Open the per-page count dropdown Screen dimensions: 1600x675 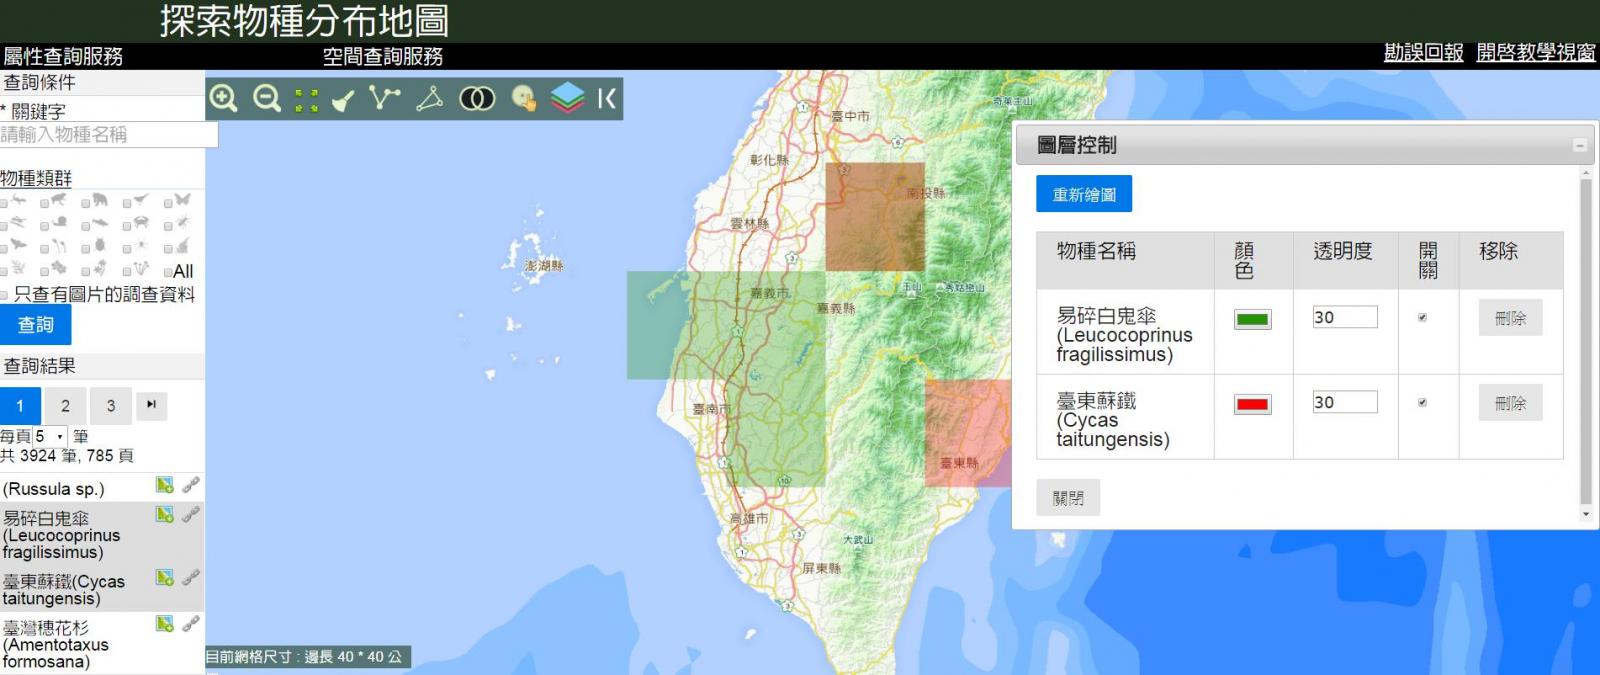[50, 437]
